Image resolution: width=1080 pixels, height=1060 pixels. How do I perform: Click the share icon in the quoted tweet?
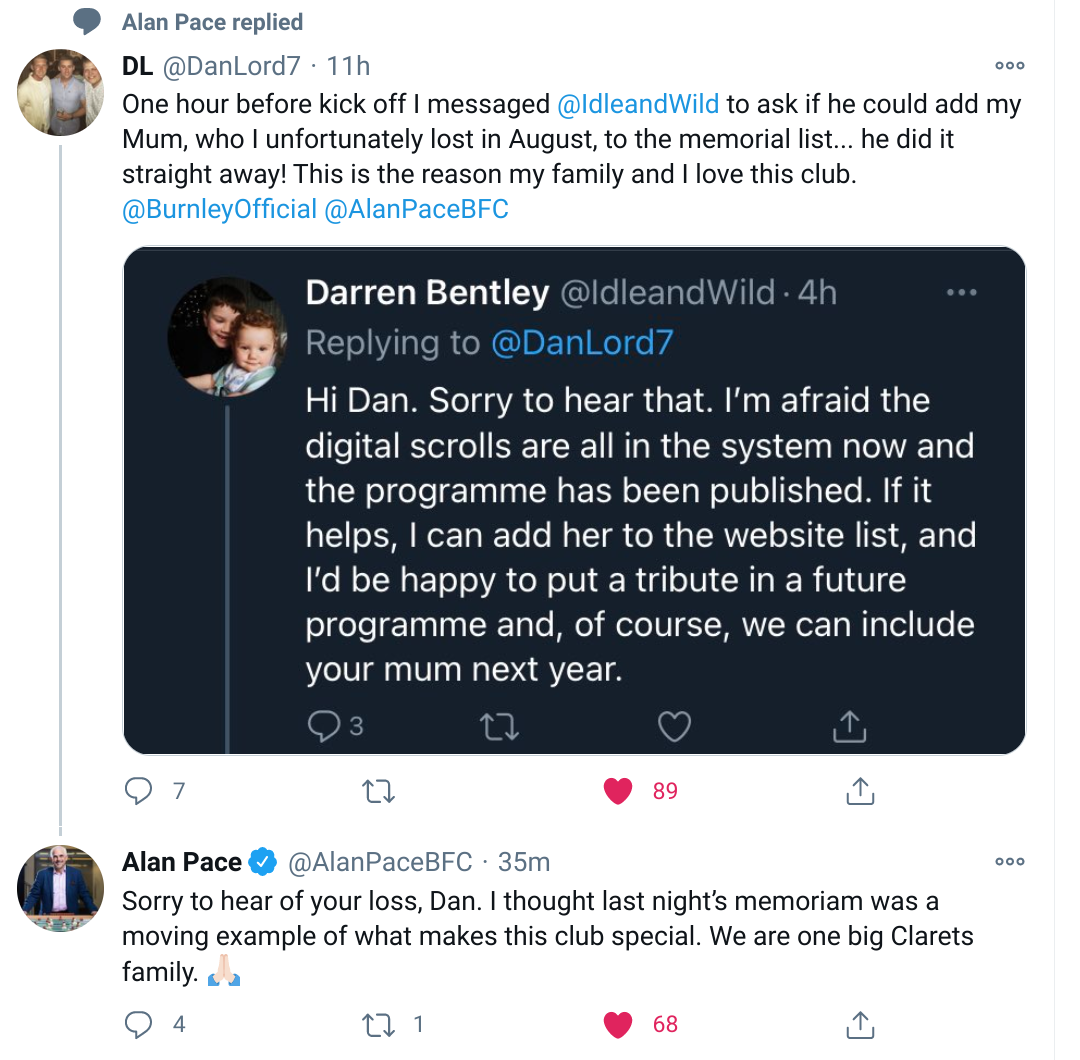point(848,726)
